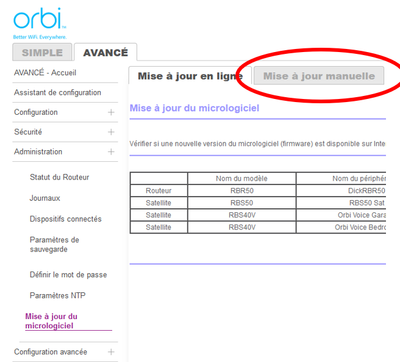Open the Journaux page
This screenshot has width=400, height=362.
click(45, 198)
